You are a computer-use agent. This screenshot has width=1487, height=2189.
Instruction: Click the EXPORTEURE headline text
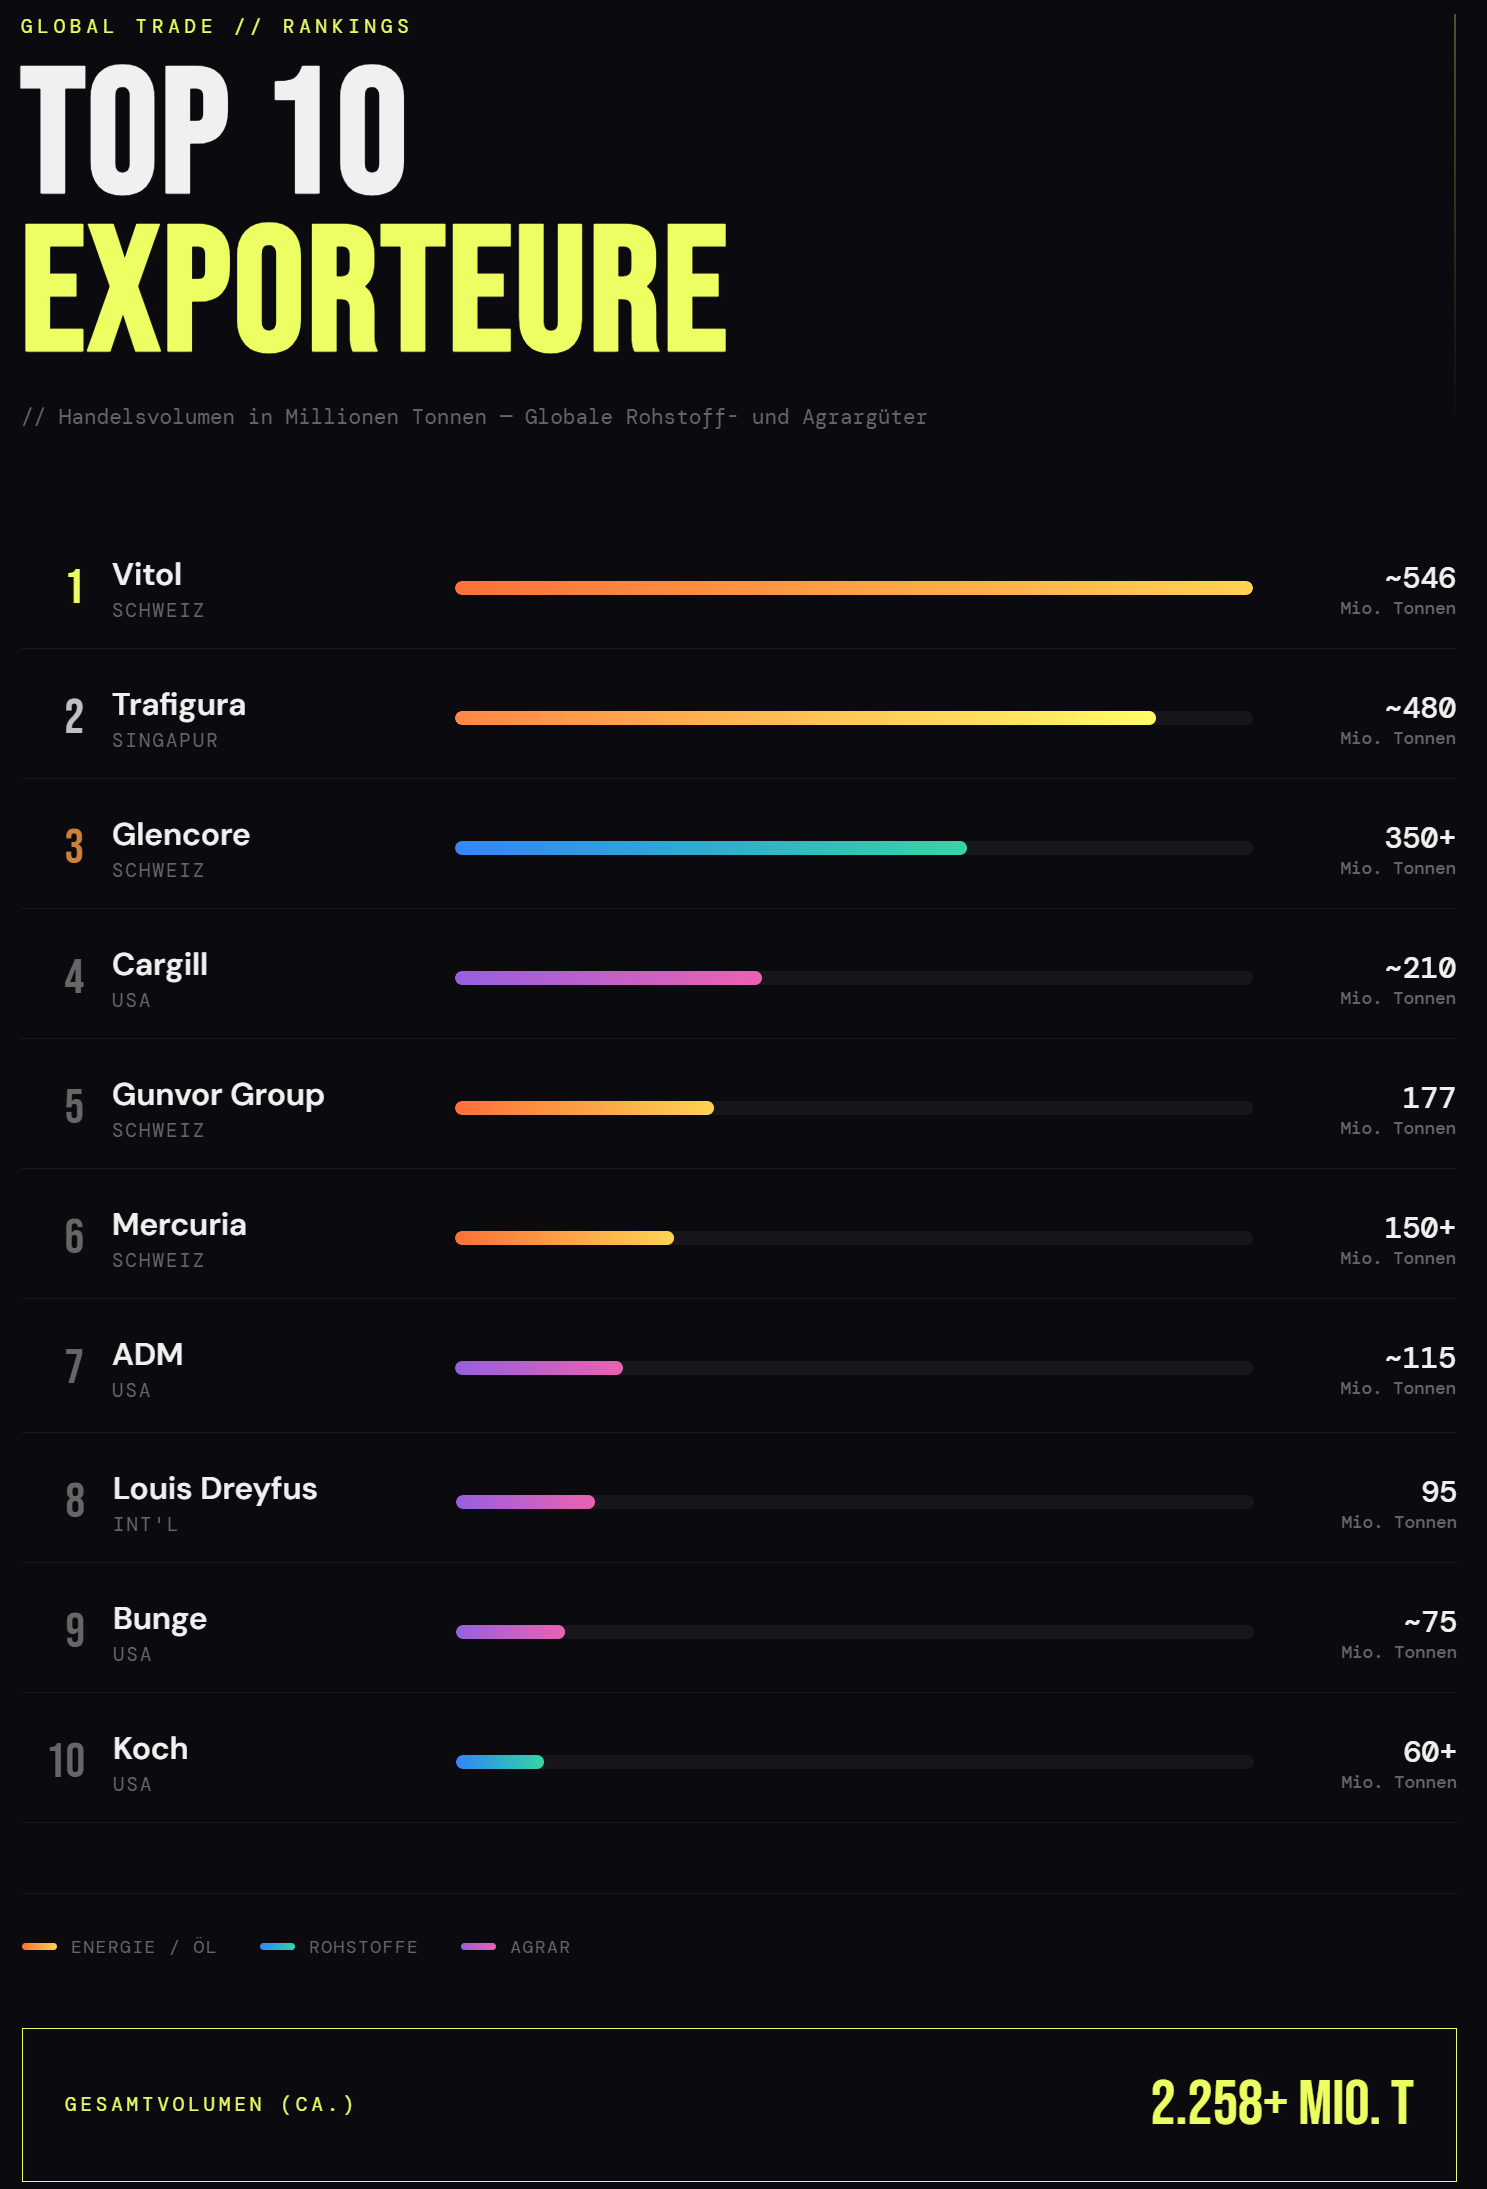tap(375, 290)
